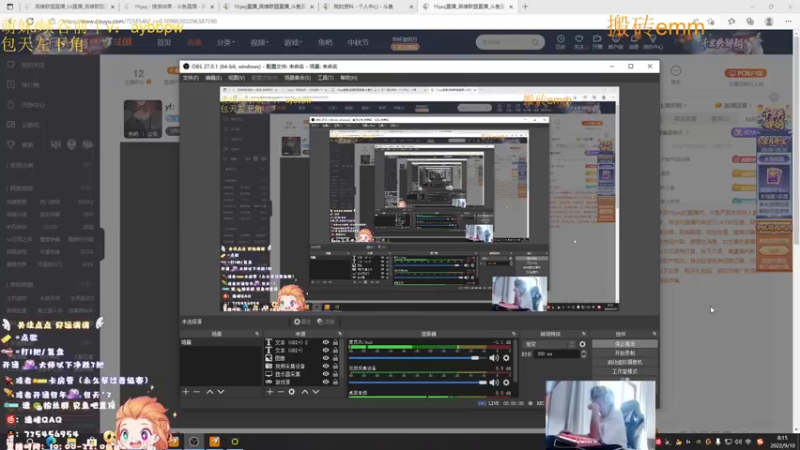The image size is (800, 450).
Task: Open 关注 heart icon on Douyu header
Action: tap(579, 42)
